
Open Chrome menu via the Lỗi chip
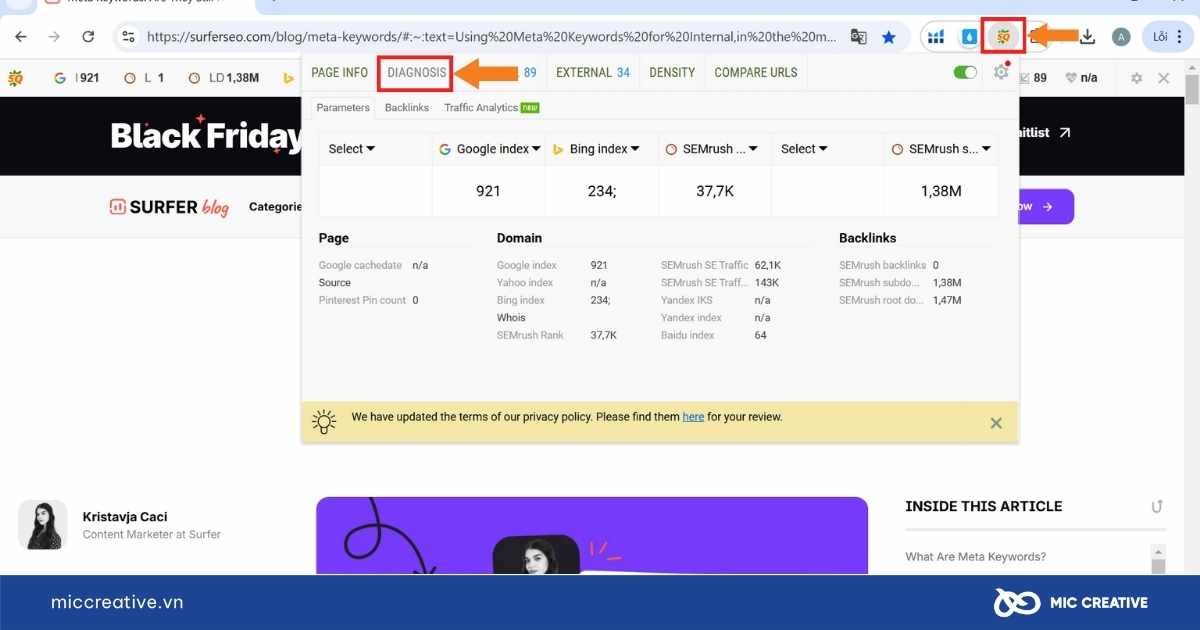[1167, 37]
